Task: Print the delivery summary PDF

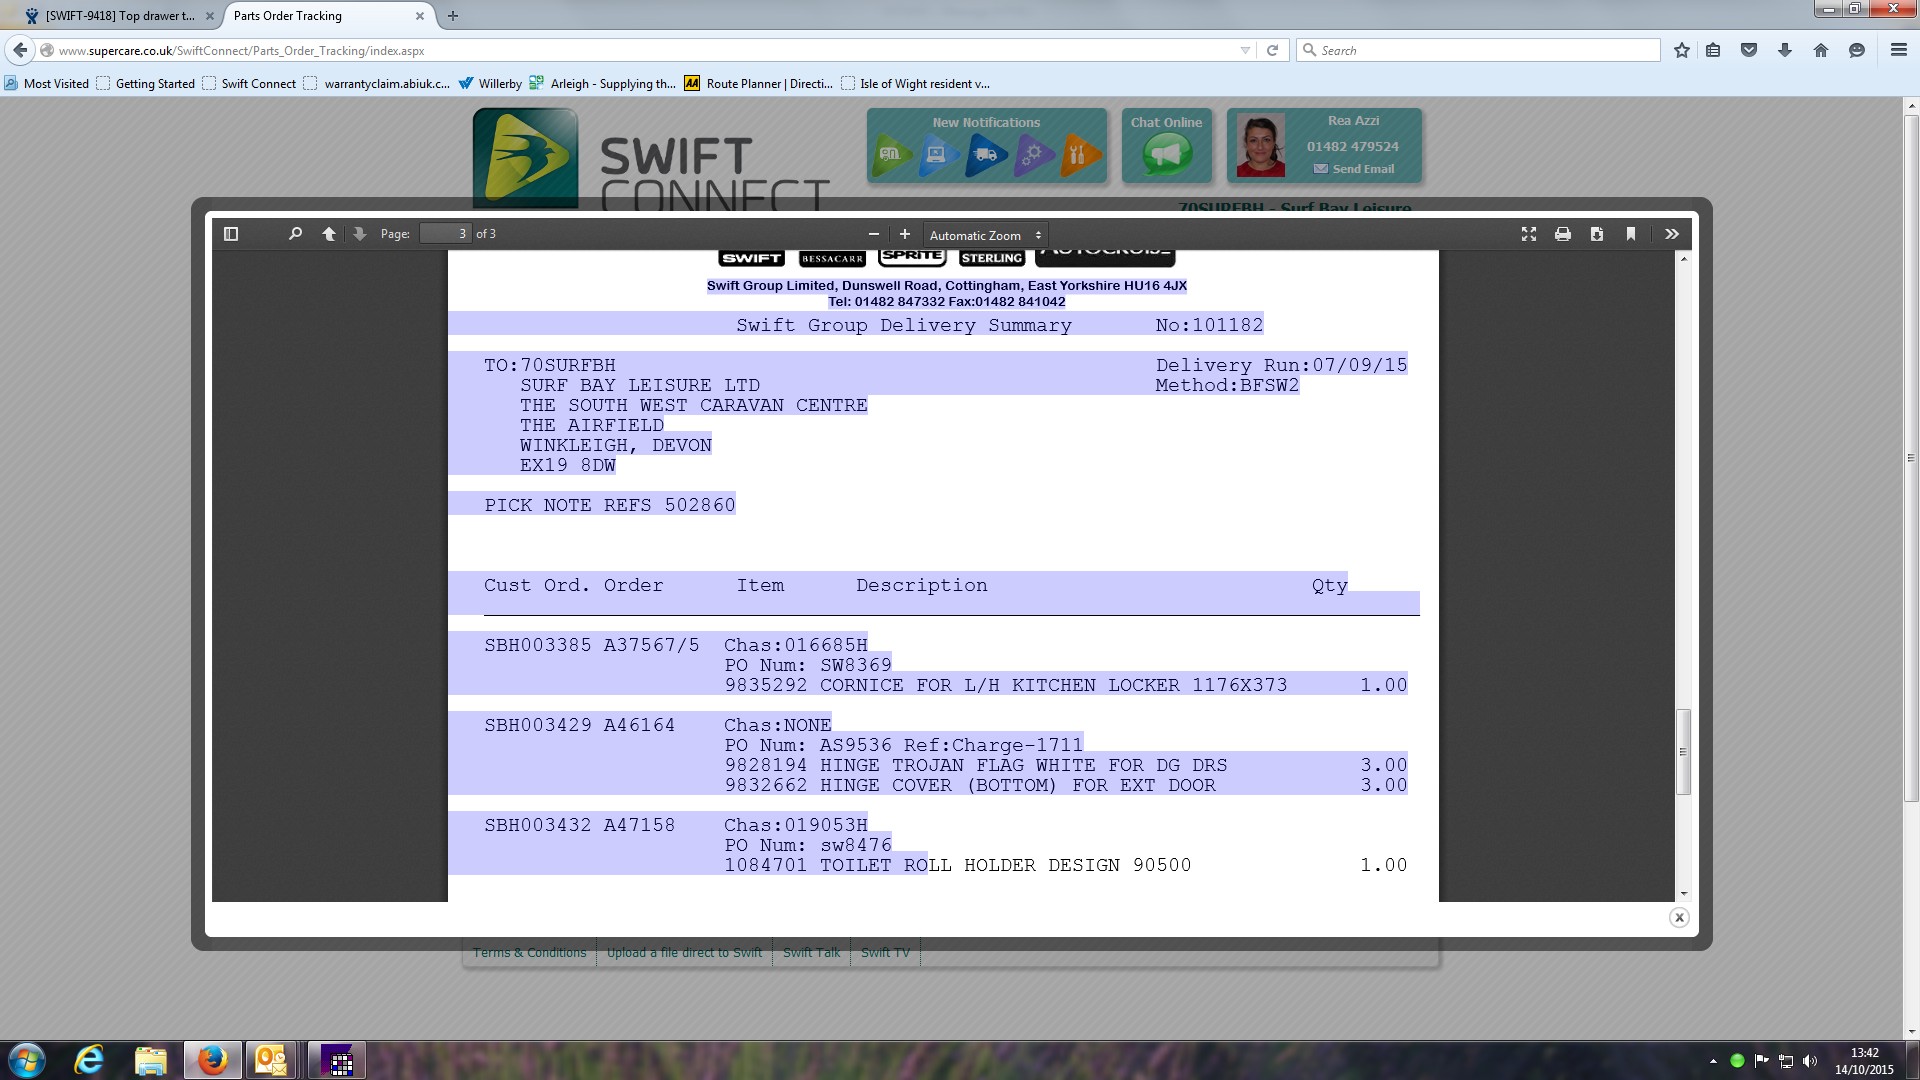Action: 1562,234
